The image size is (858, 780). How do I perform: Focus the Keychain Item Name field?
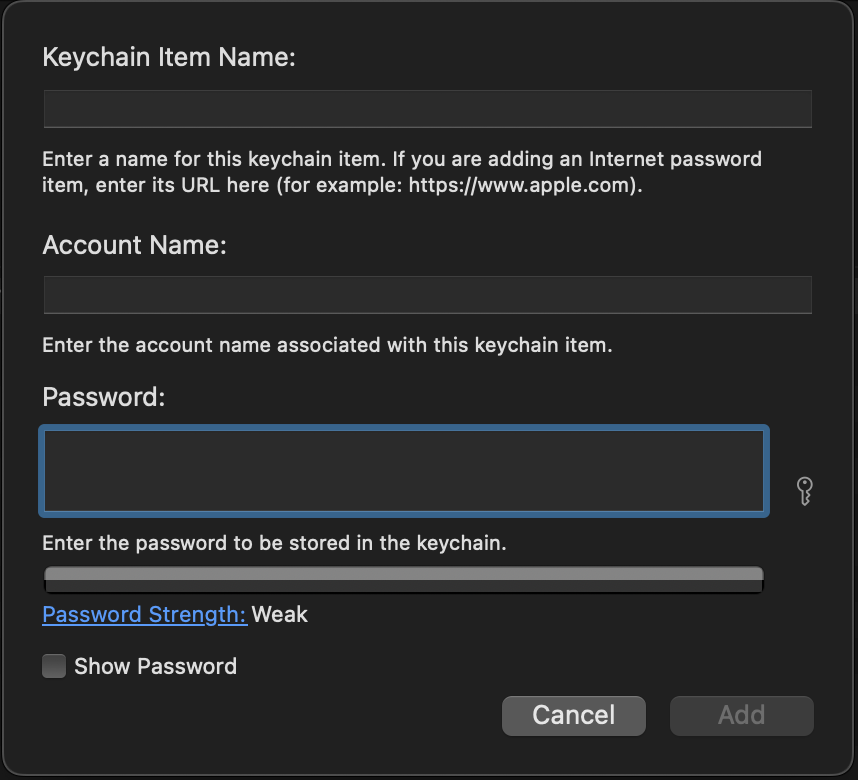[427, 109]
